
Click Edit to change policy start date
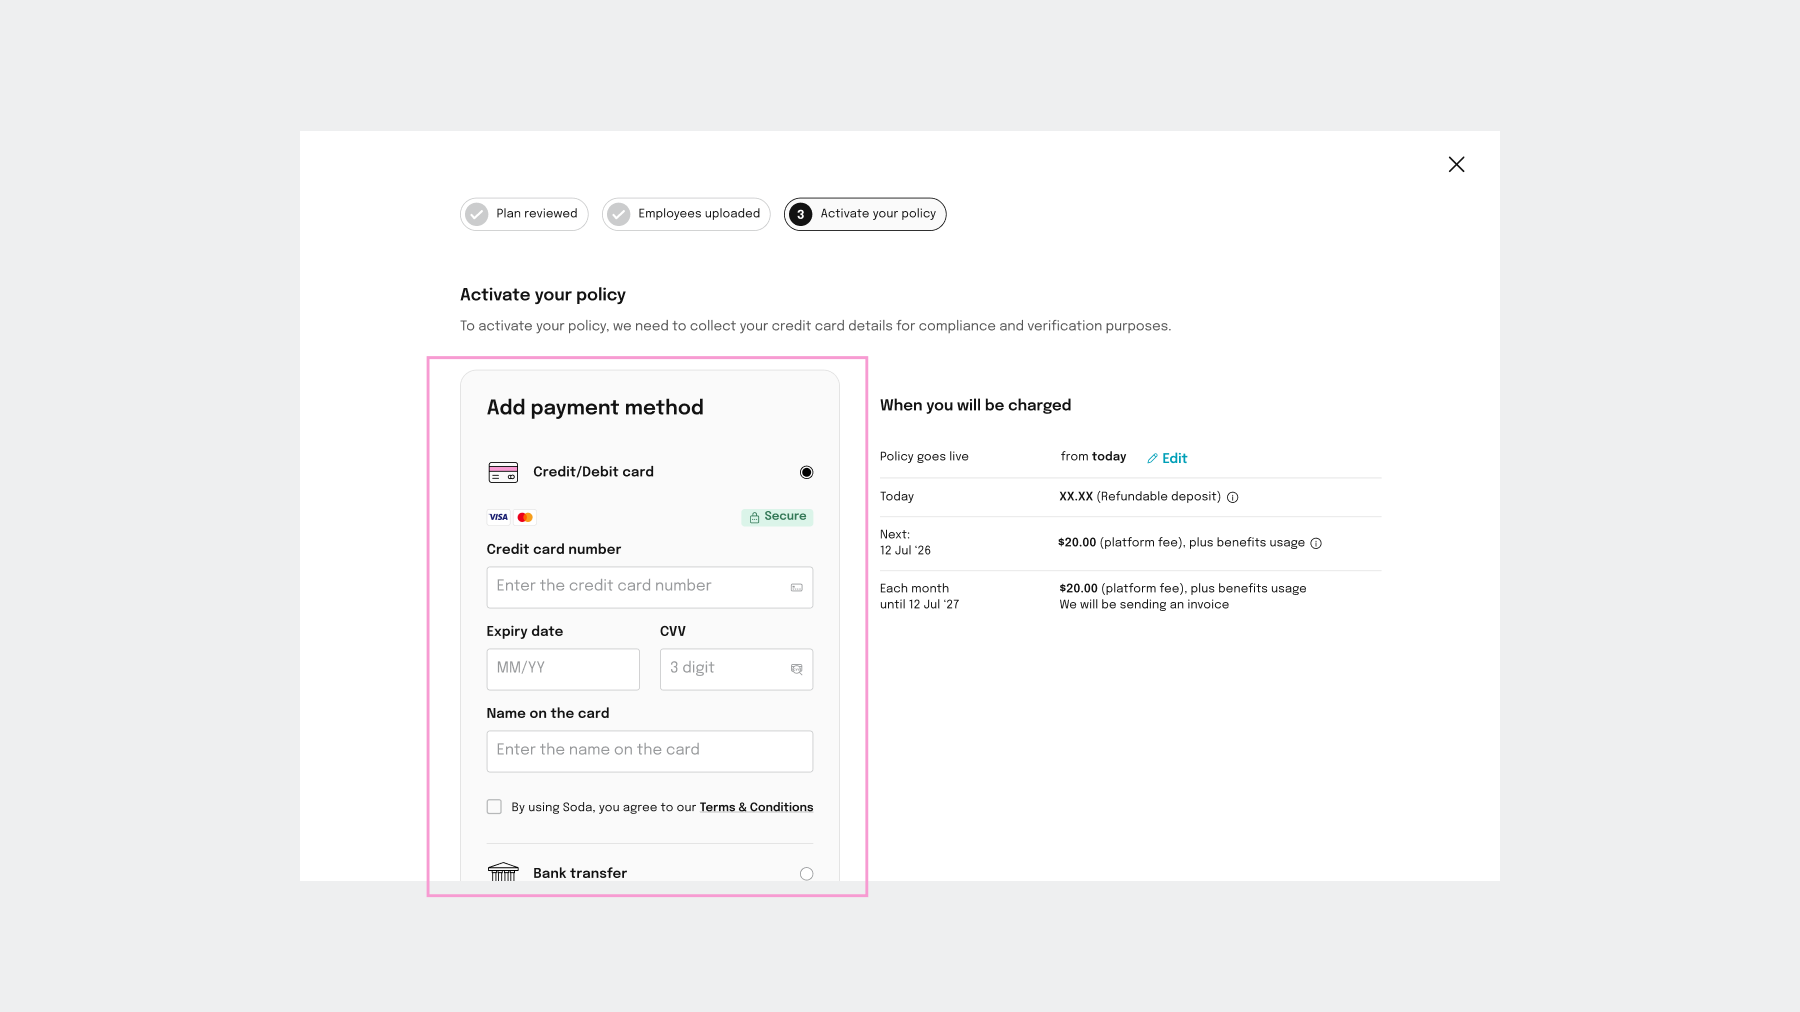[x=1172, y=458]
